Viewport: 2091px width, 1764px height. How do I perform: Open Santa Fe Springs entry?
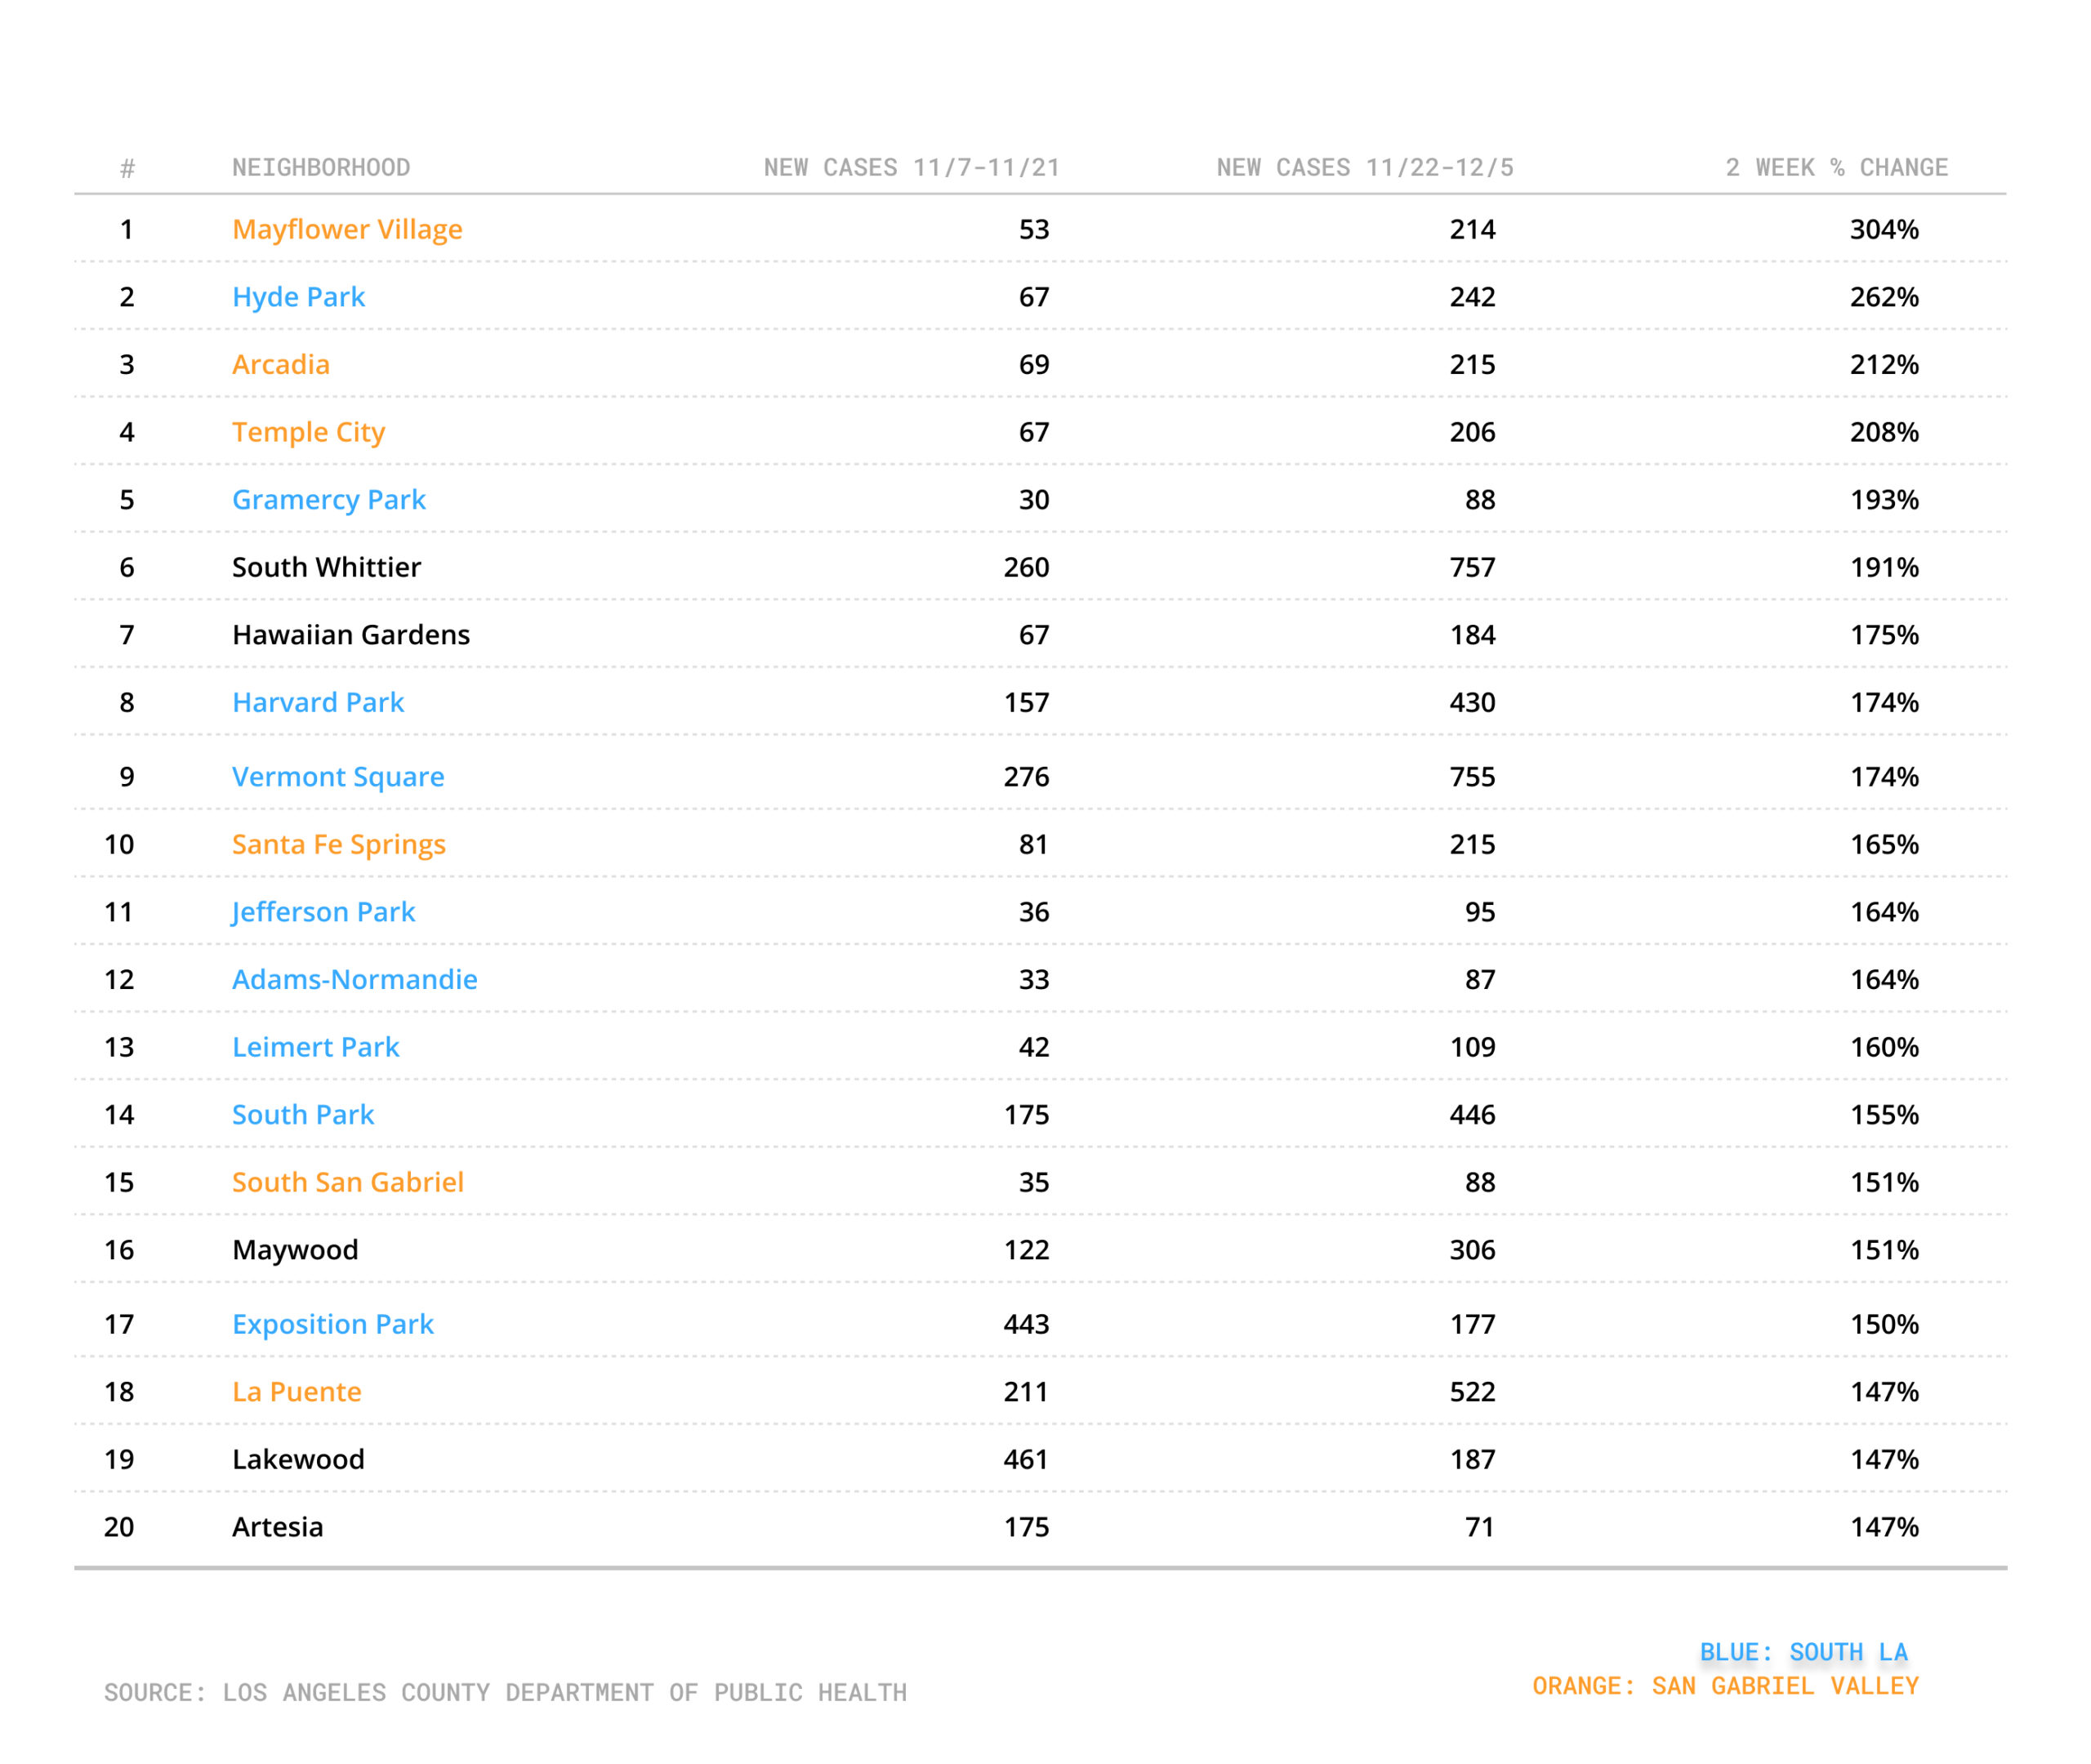tap(339, 845)
